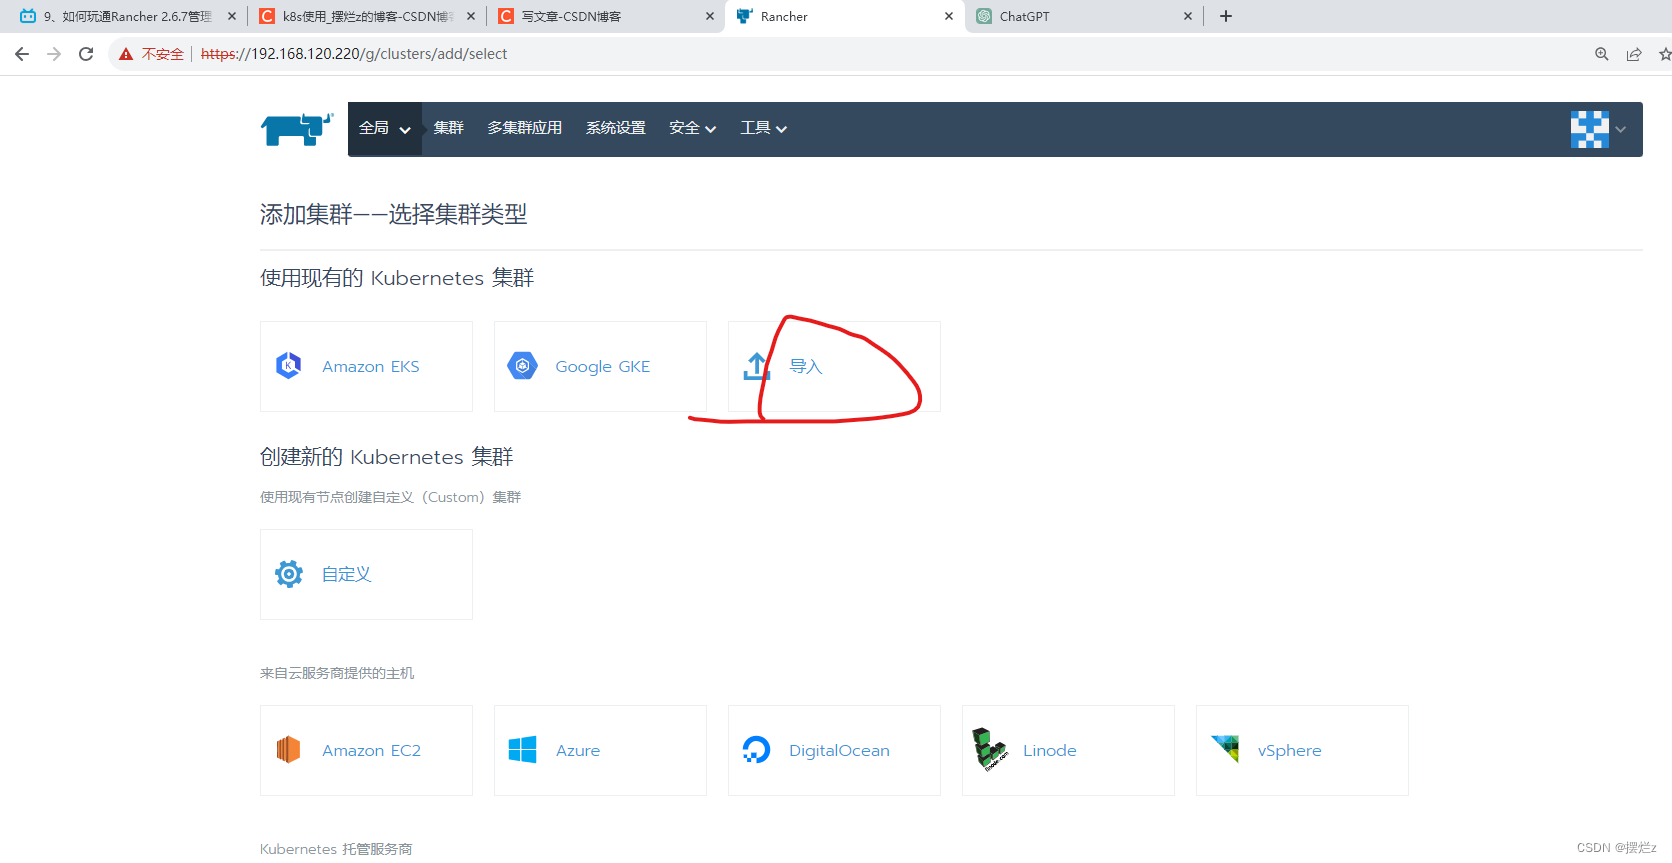Click the DigitalOcean logo icon

click(756, 750)
